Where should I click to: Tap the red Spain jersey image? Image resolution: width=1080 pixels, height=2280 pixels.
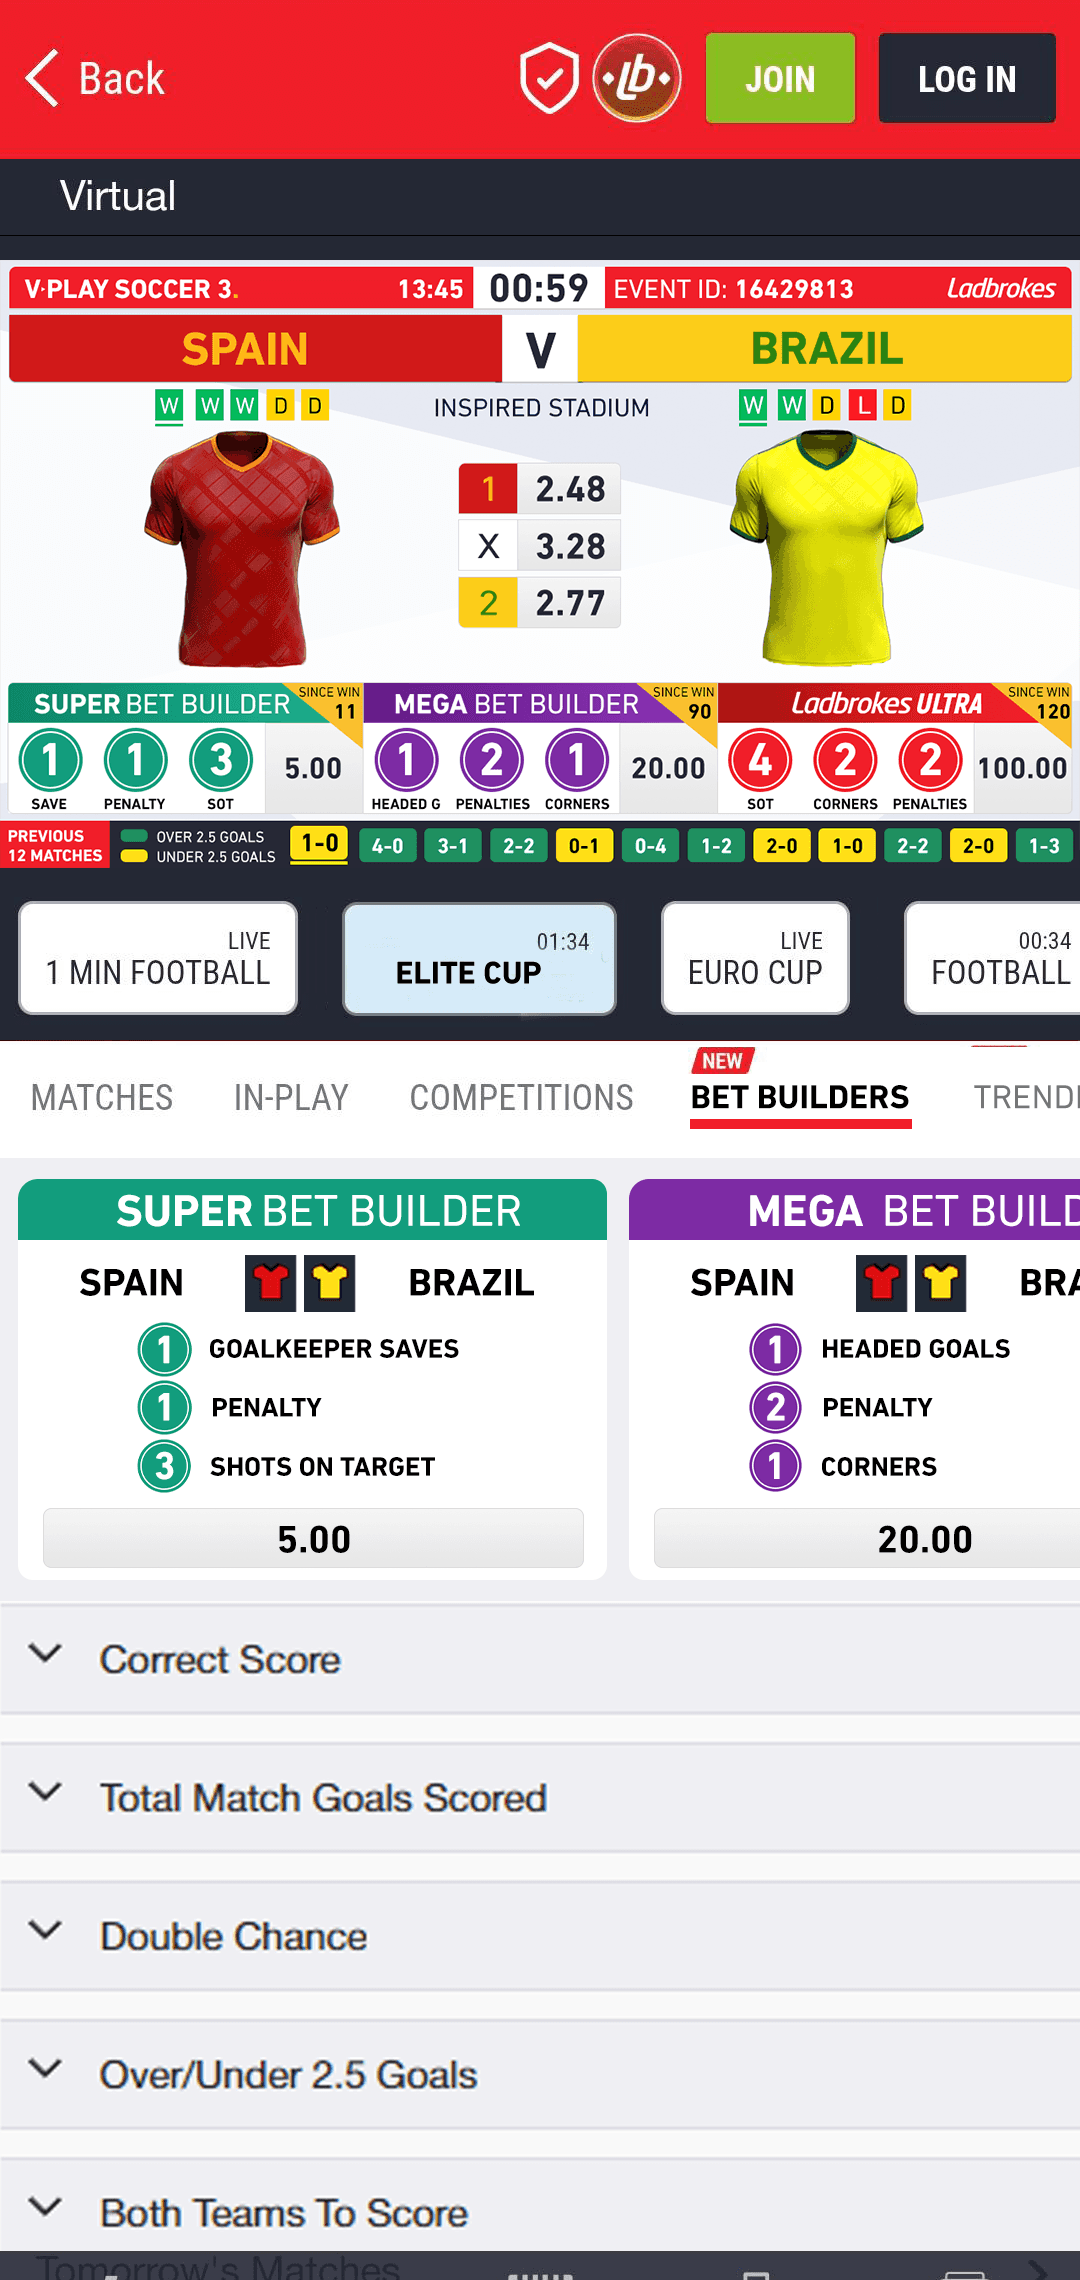[241, 548]
